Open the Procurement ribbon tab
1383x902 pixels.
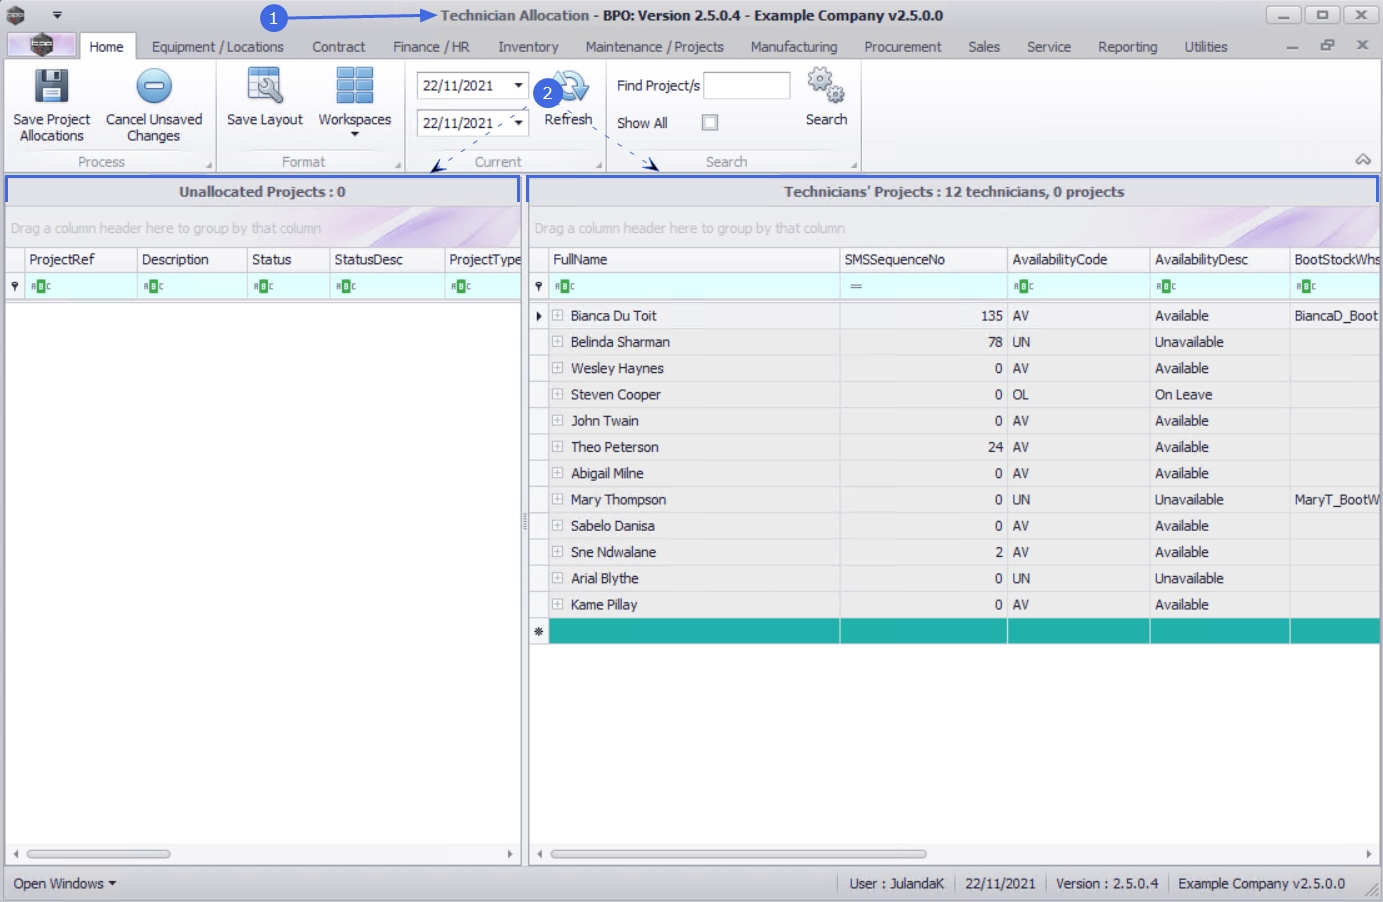(x=903, y=47)
